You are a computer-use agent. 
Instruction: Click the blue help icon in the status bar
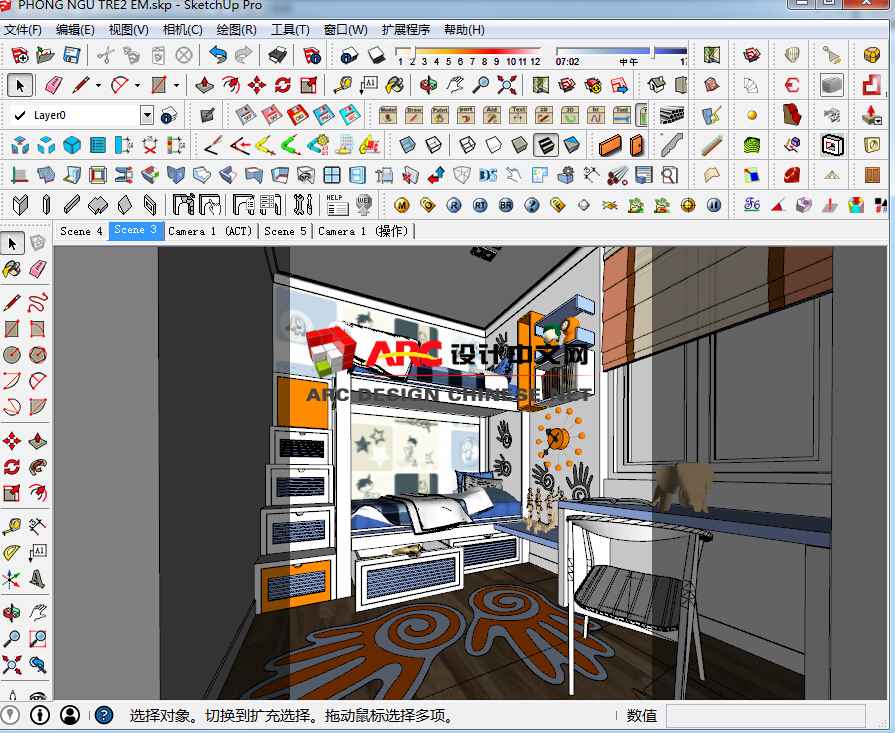tap(103, 715)
